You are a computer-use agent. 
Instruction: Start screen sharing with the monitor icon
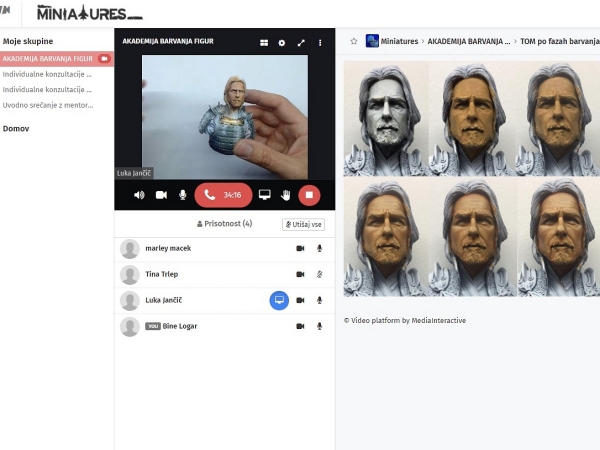(x=264, y=195)
